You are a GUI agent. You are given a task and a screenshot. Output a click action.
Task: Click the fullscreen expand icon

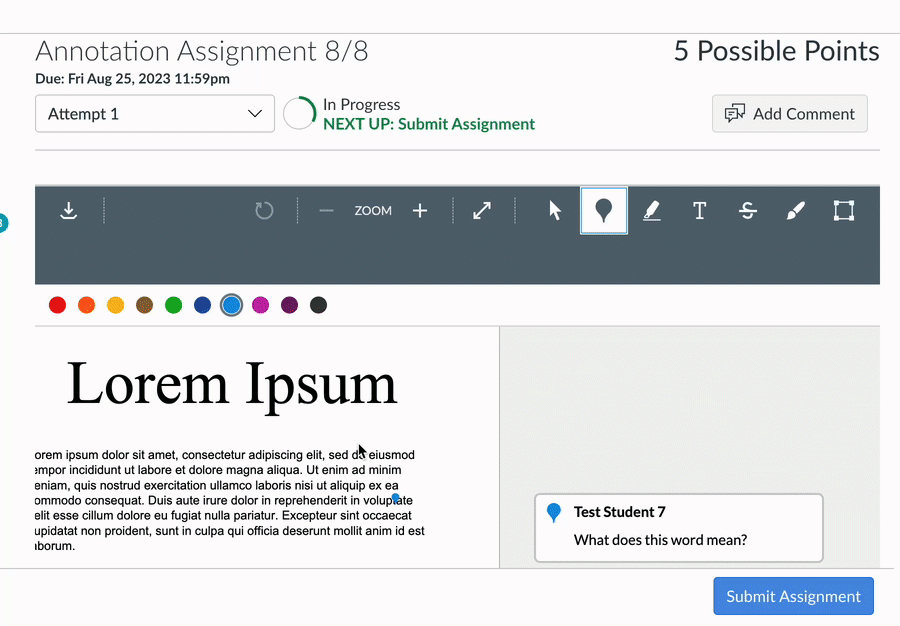click(481, 210)
